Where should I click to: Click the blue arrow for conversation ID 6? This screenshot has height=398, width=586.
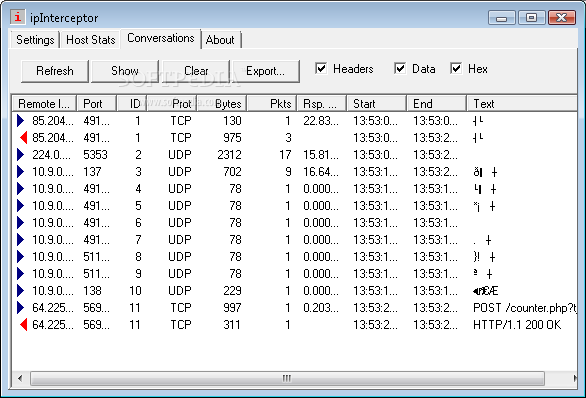[21, 222]
